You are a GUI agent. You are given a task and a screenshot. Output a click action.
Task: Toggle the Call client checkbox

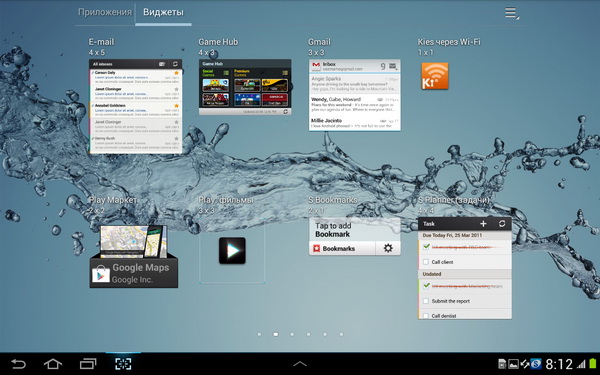click(x=426, y=262)
